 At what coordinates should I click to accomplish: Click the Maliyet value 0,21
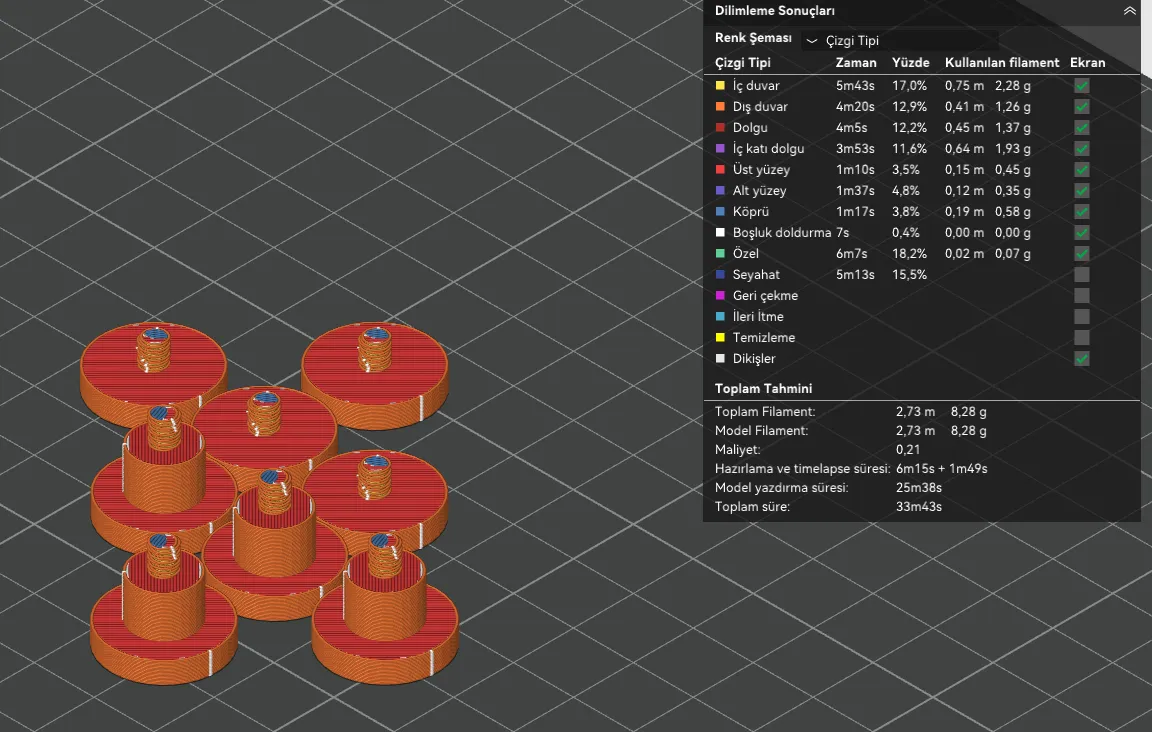click(x=907, y=450)
